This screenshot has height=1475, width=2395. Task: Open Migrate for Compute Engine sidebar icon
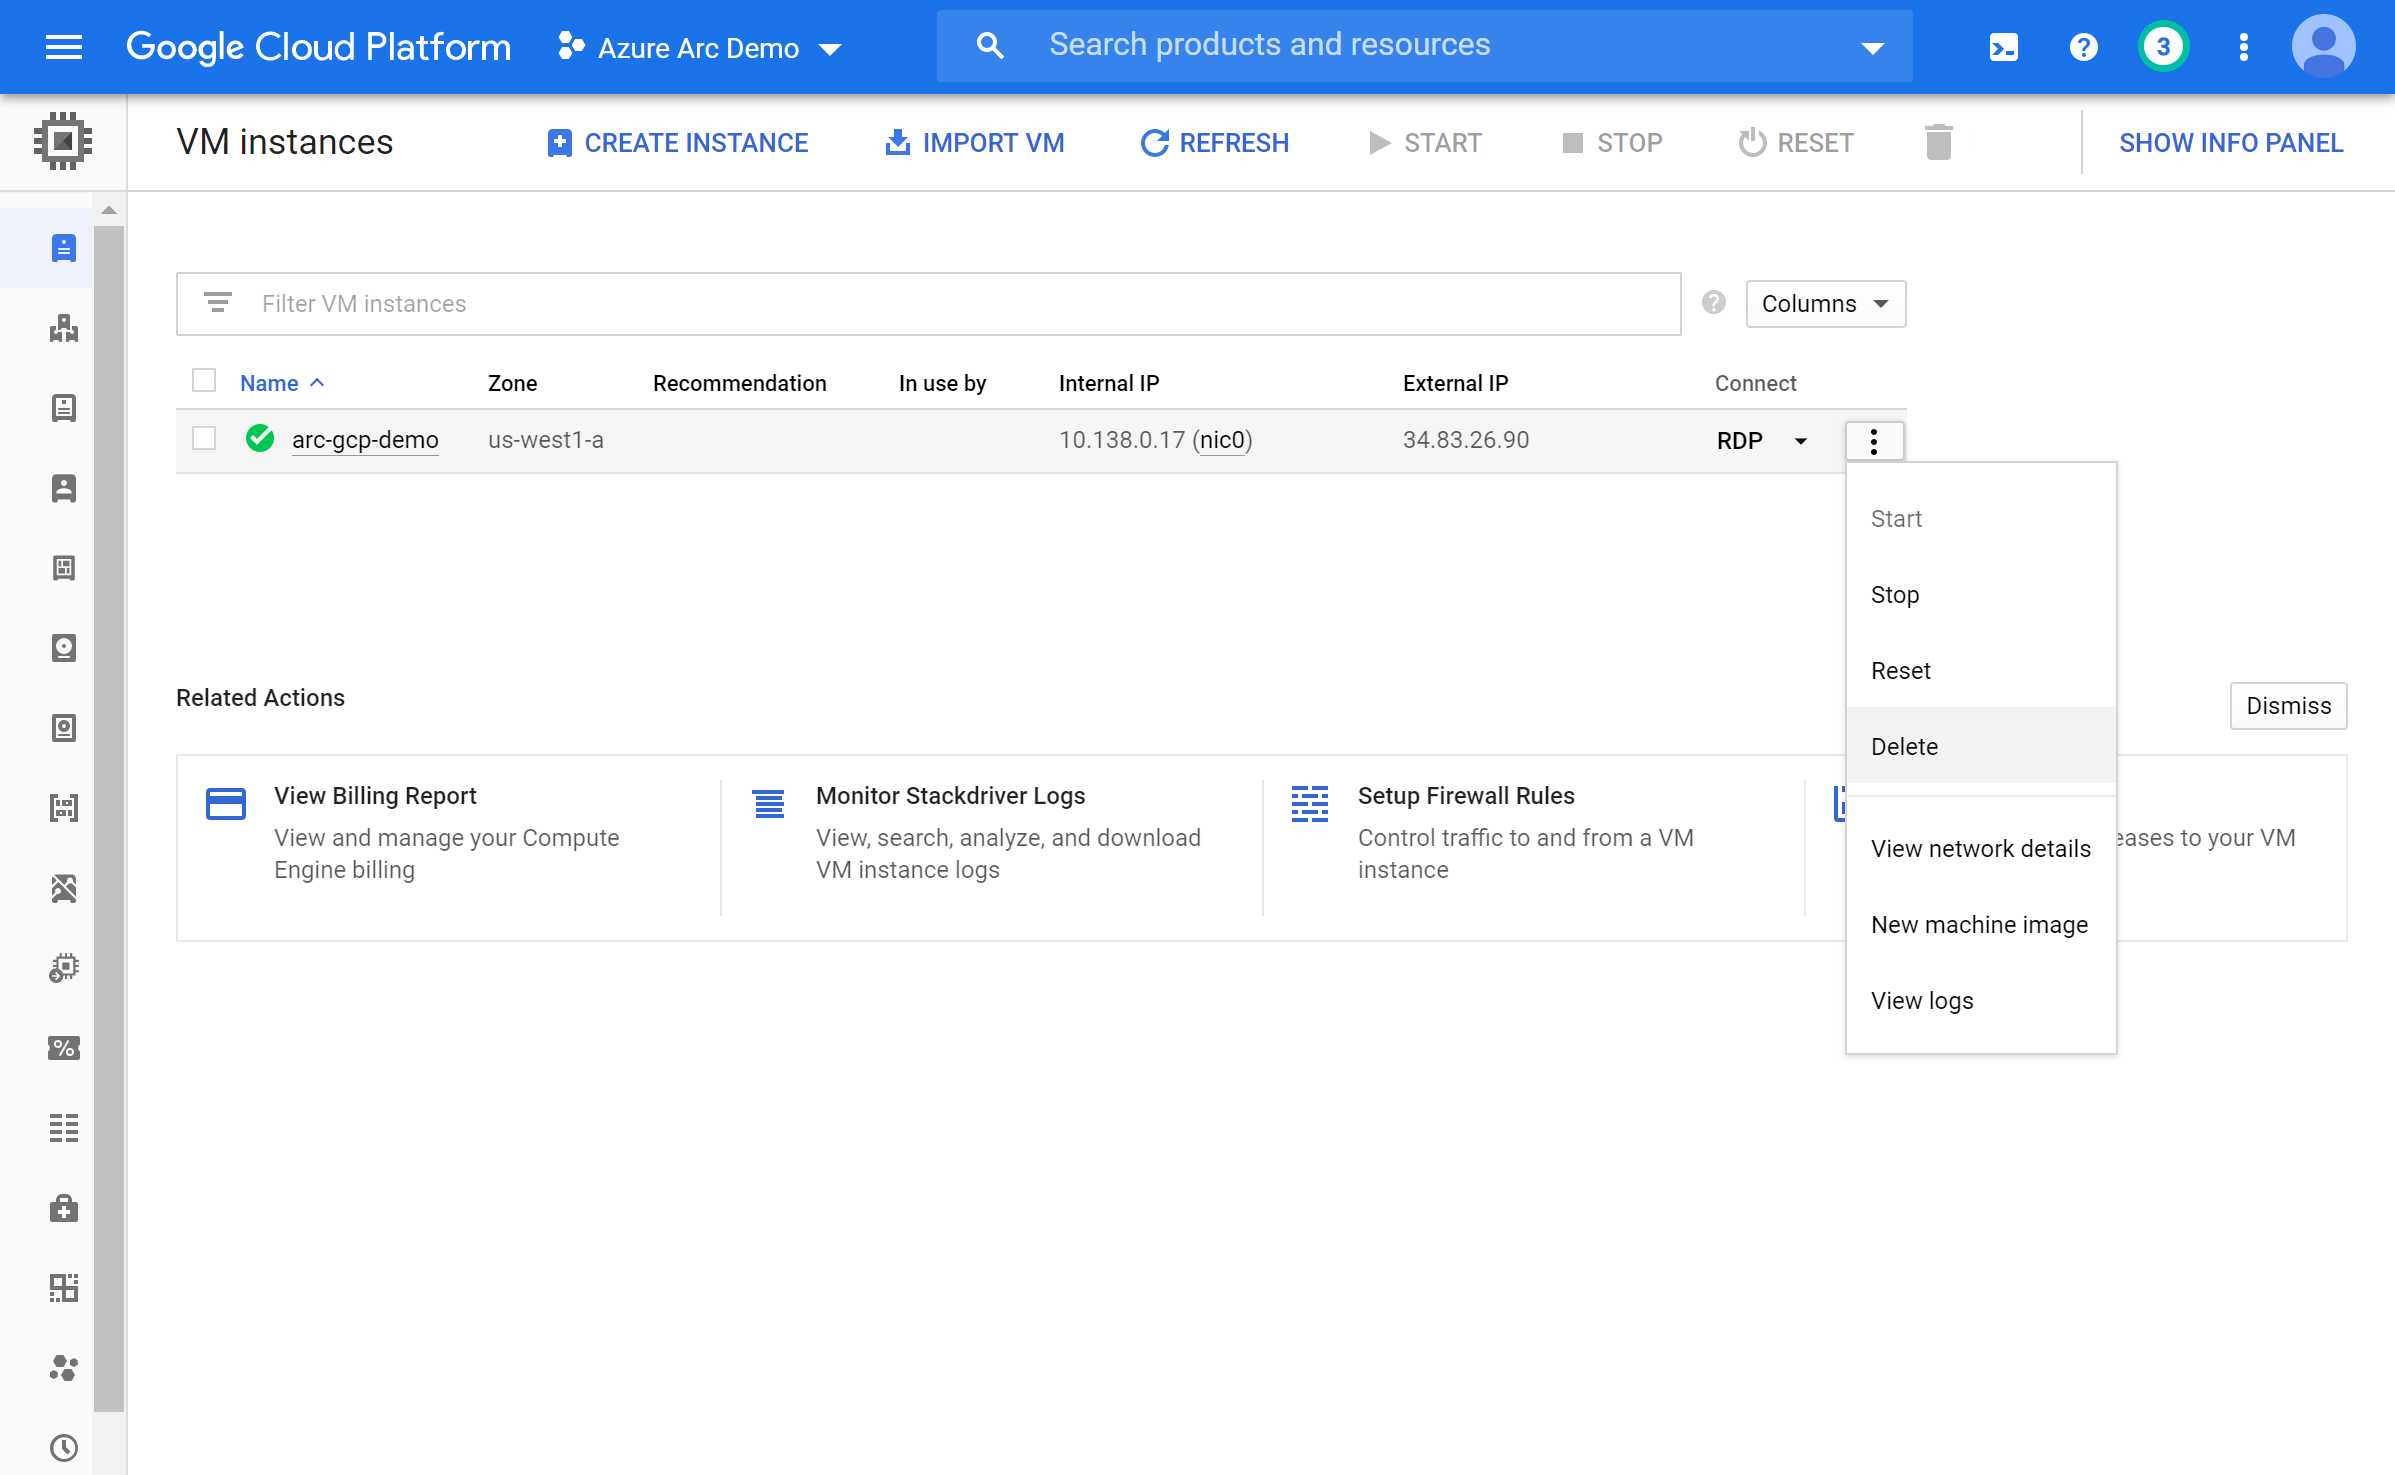[x=64, y=968]
